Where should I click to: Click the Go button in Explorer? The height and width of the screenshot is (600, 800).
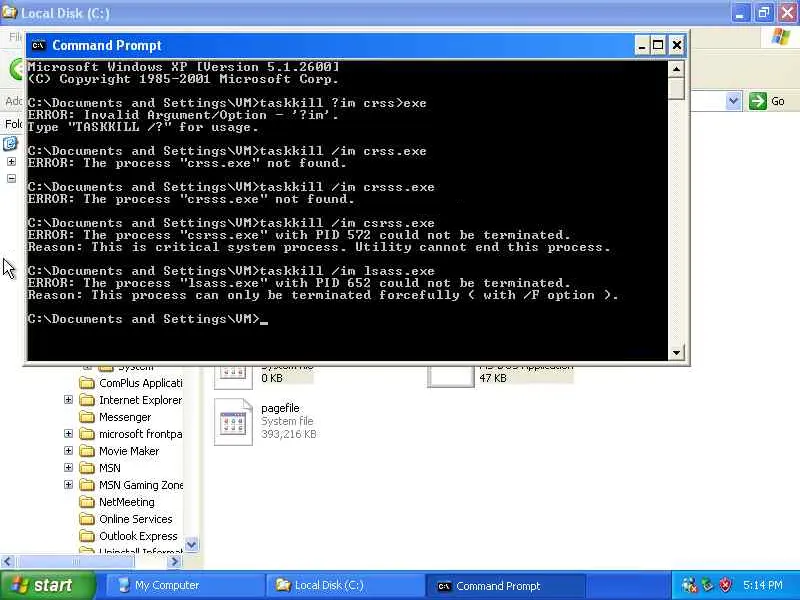click(767, 101)
